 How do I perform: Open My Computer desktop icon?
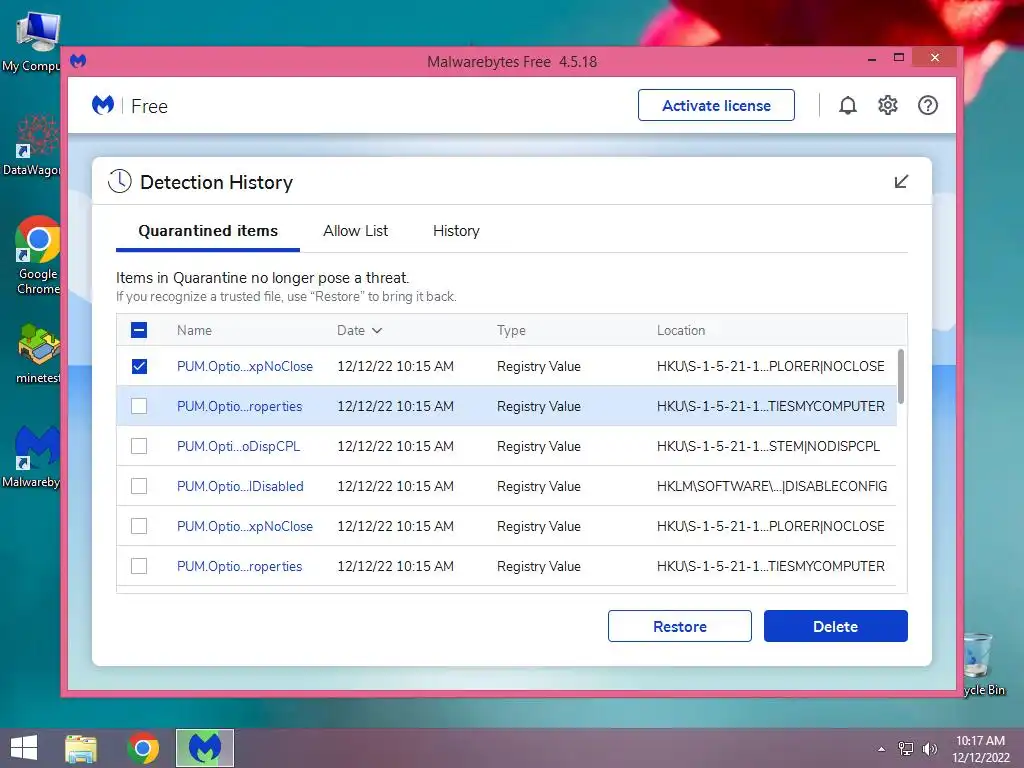pos(34,42)
